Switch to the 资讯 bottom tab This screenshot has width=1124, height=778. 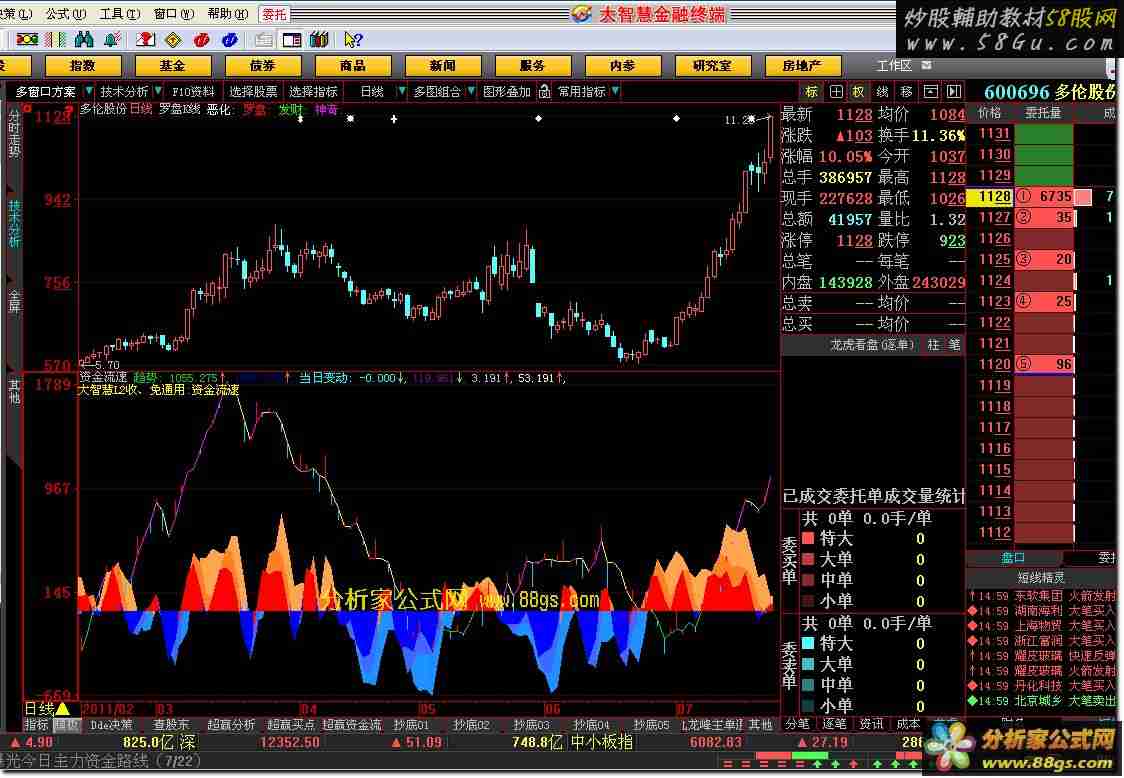click(872, 725)
